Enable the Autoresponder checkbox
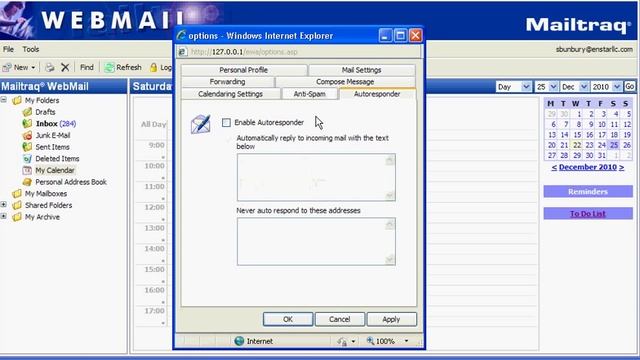The image size is (640, 360). [226, 122]
